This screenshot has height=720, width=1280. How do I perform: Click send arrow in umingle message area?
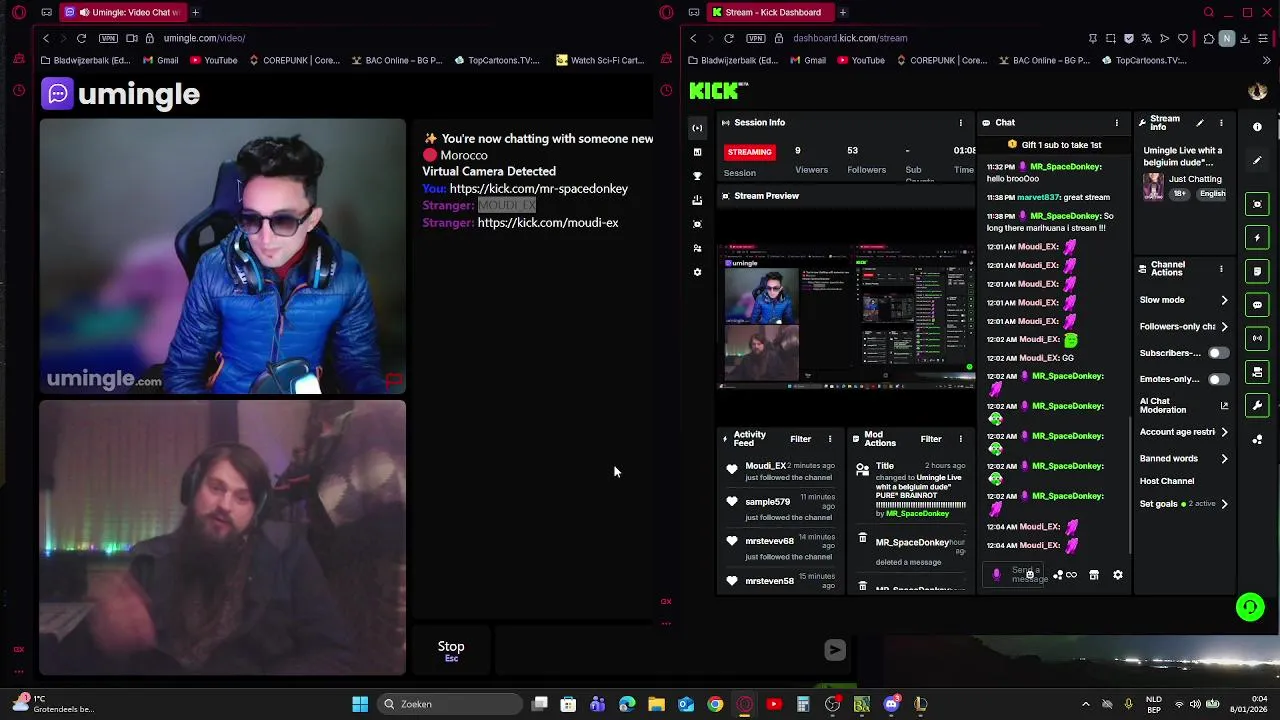(835, 650)
